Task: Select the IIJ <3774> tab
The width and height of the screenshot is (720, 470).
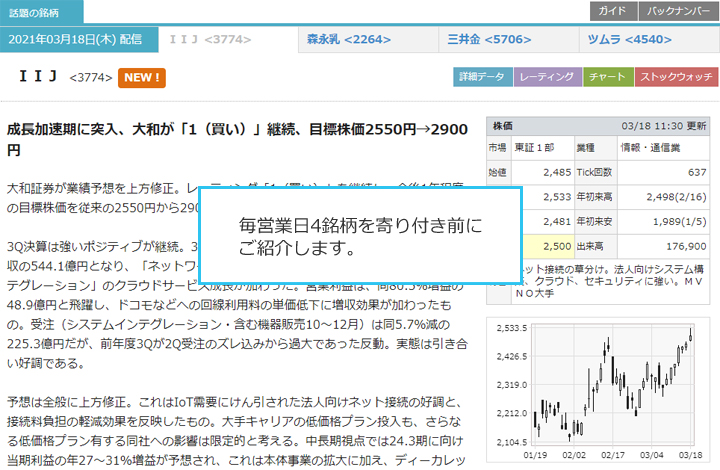Action: coord(228,39)
